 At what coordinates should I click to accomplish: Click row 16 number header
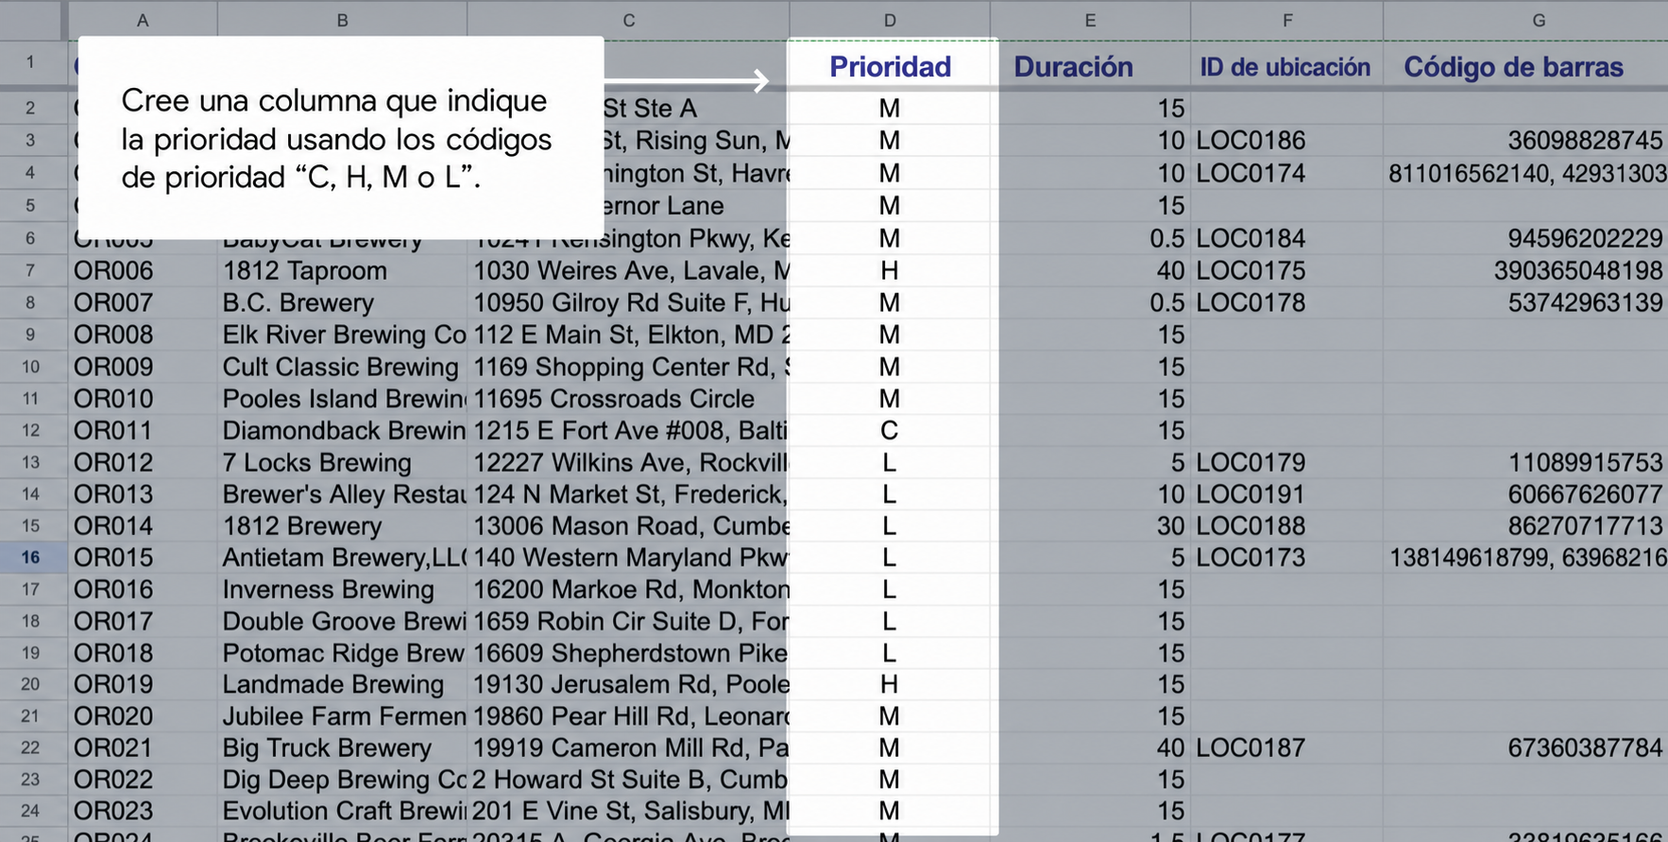click(31, 557)
